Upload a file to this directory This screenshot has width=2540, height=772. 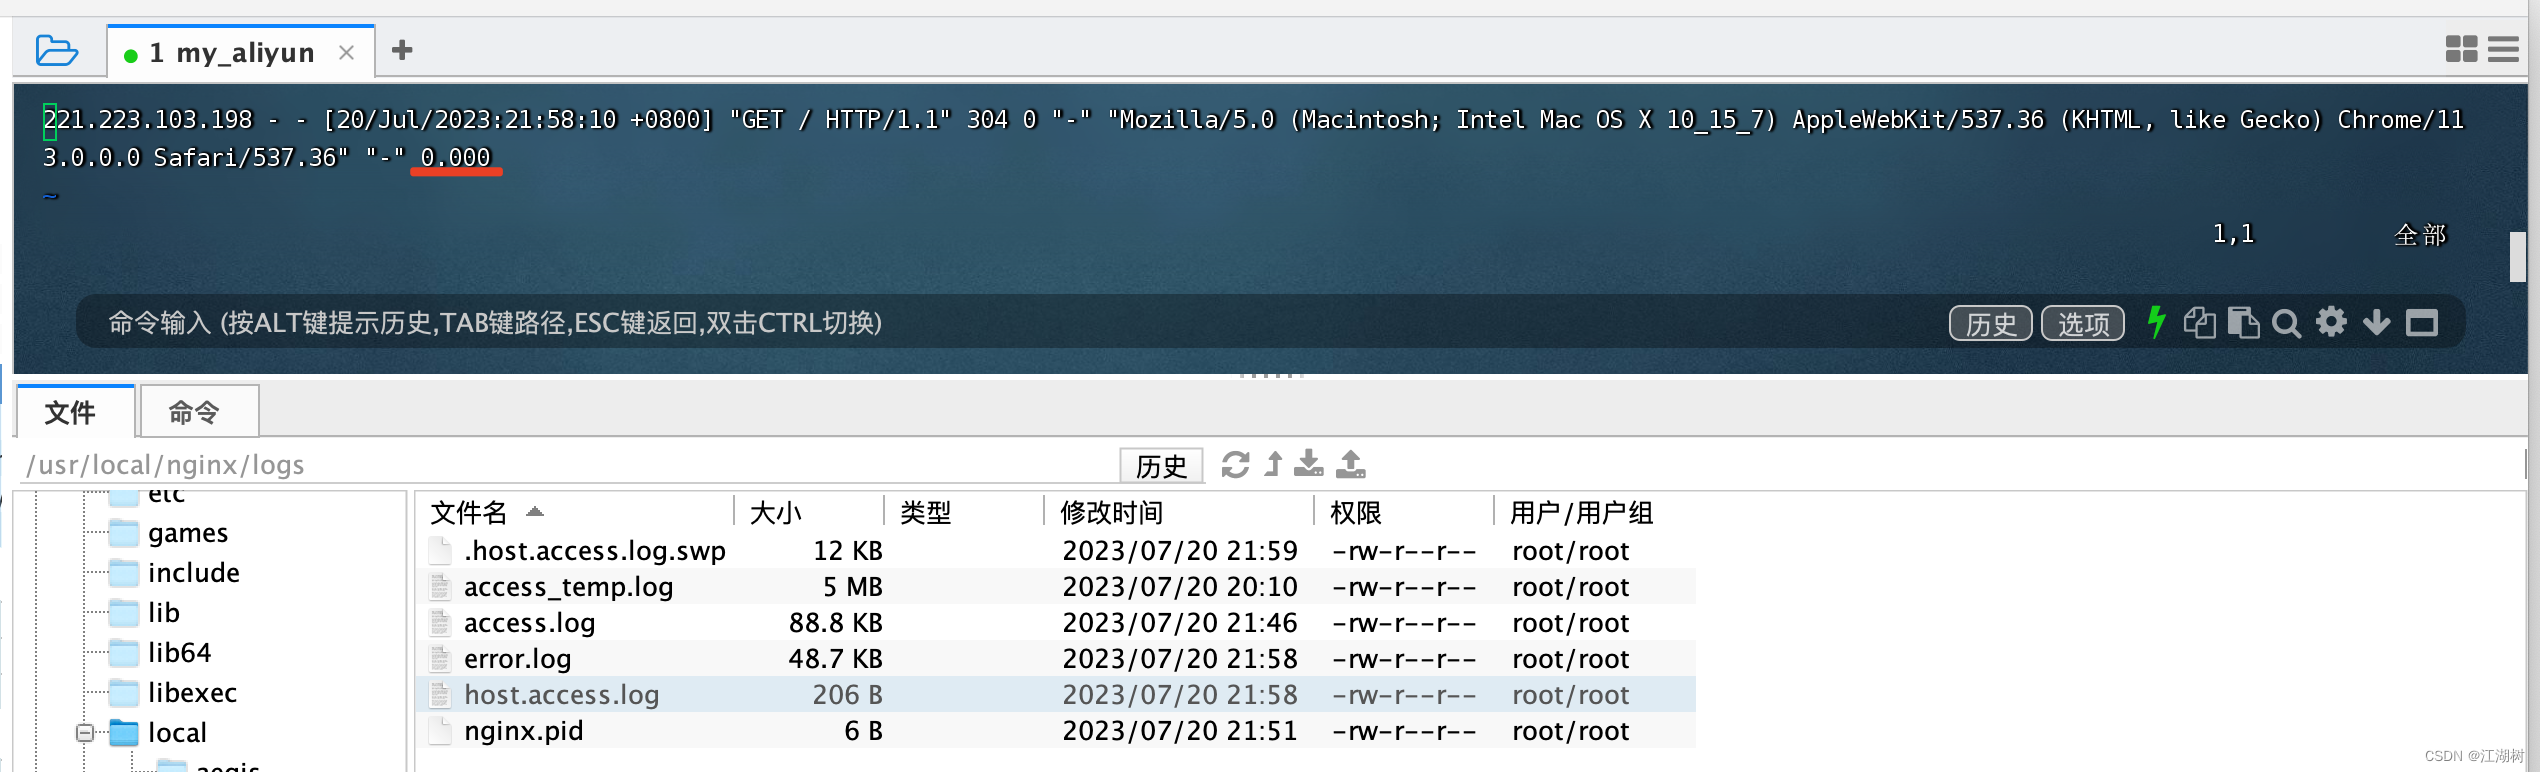(x=1351, y=464)
